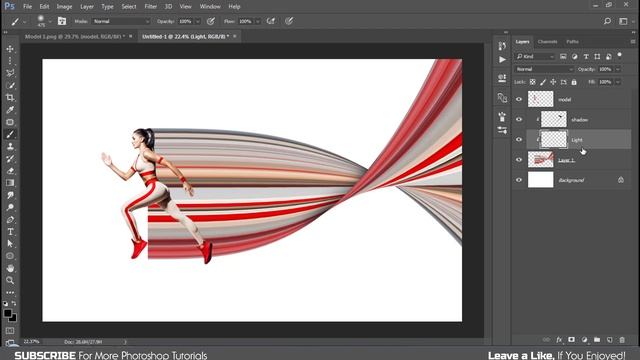640x360 pixels.
Task: Open the Filter menu
Action: (x=151, y=7)
